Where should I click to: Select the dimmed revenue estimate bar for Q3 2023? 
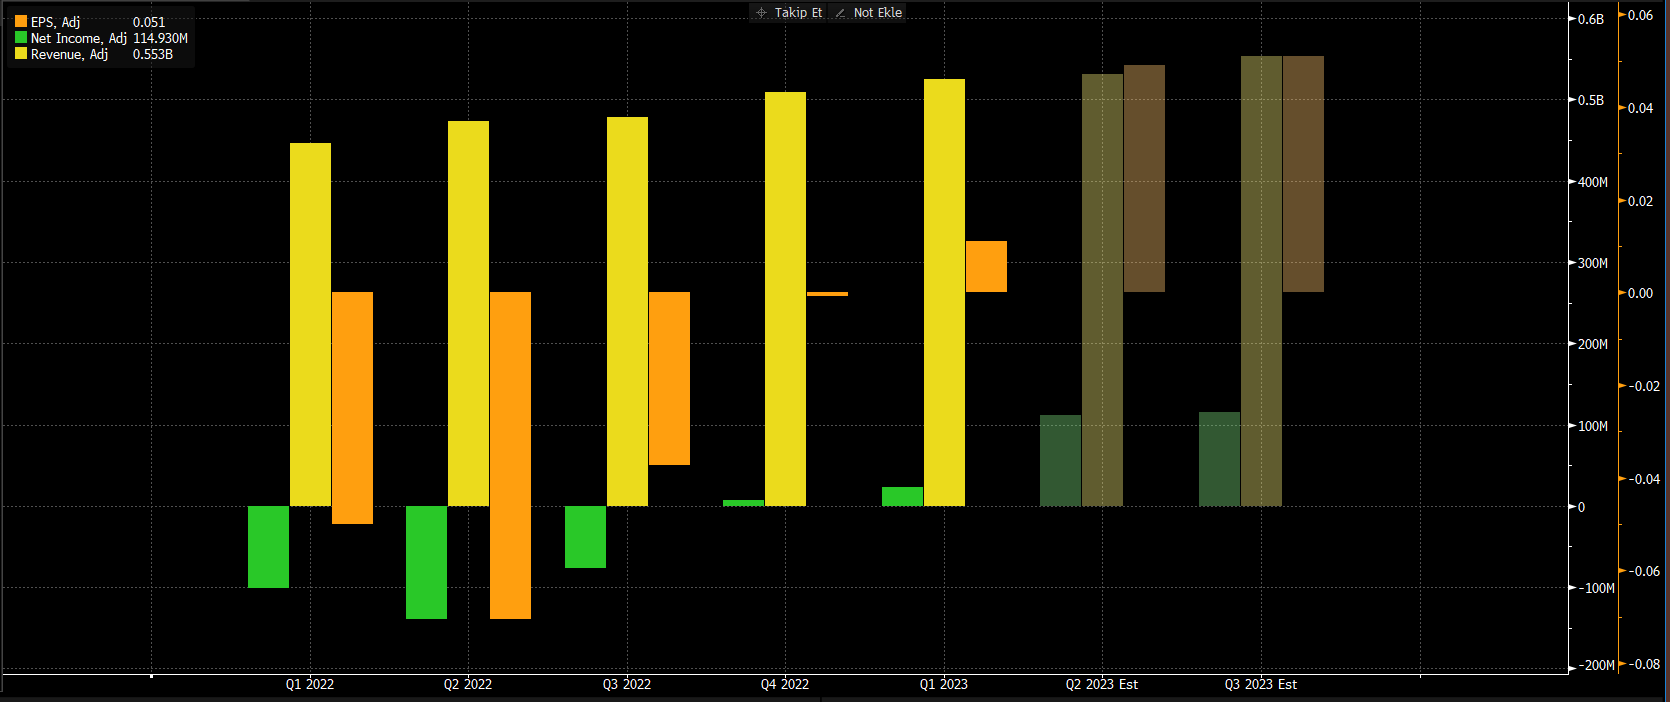pyautogui.click(x=1261, y=281)
